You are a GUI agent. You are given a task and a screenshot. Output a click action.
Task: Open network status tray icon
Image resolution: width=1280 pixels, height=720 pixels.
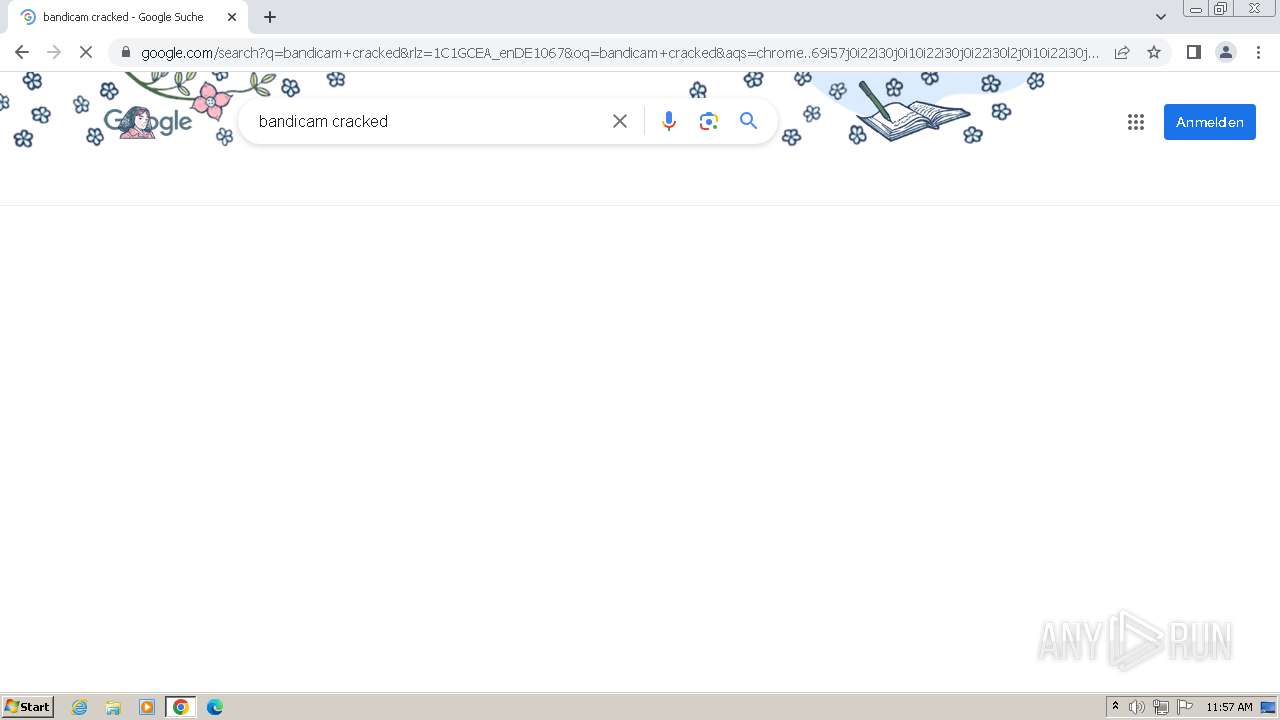click(x=1161, y=707)
